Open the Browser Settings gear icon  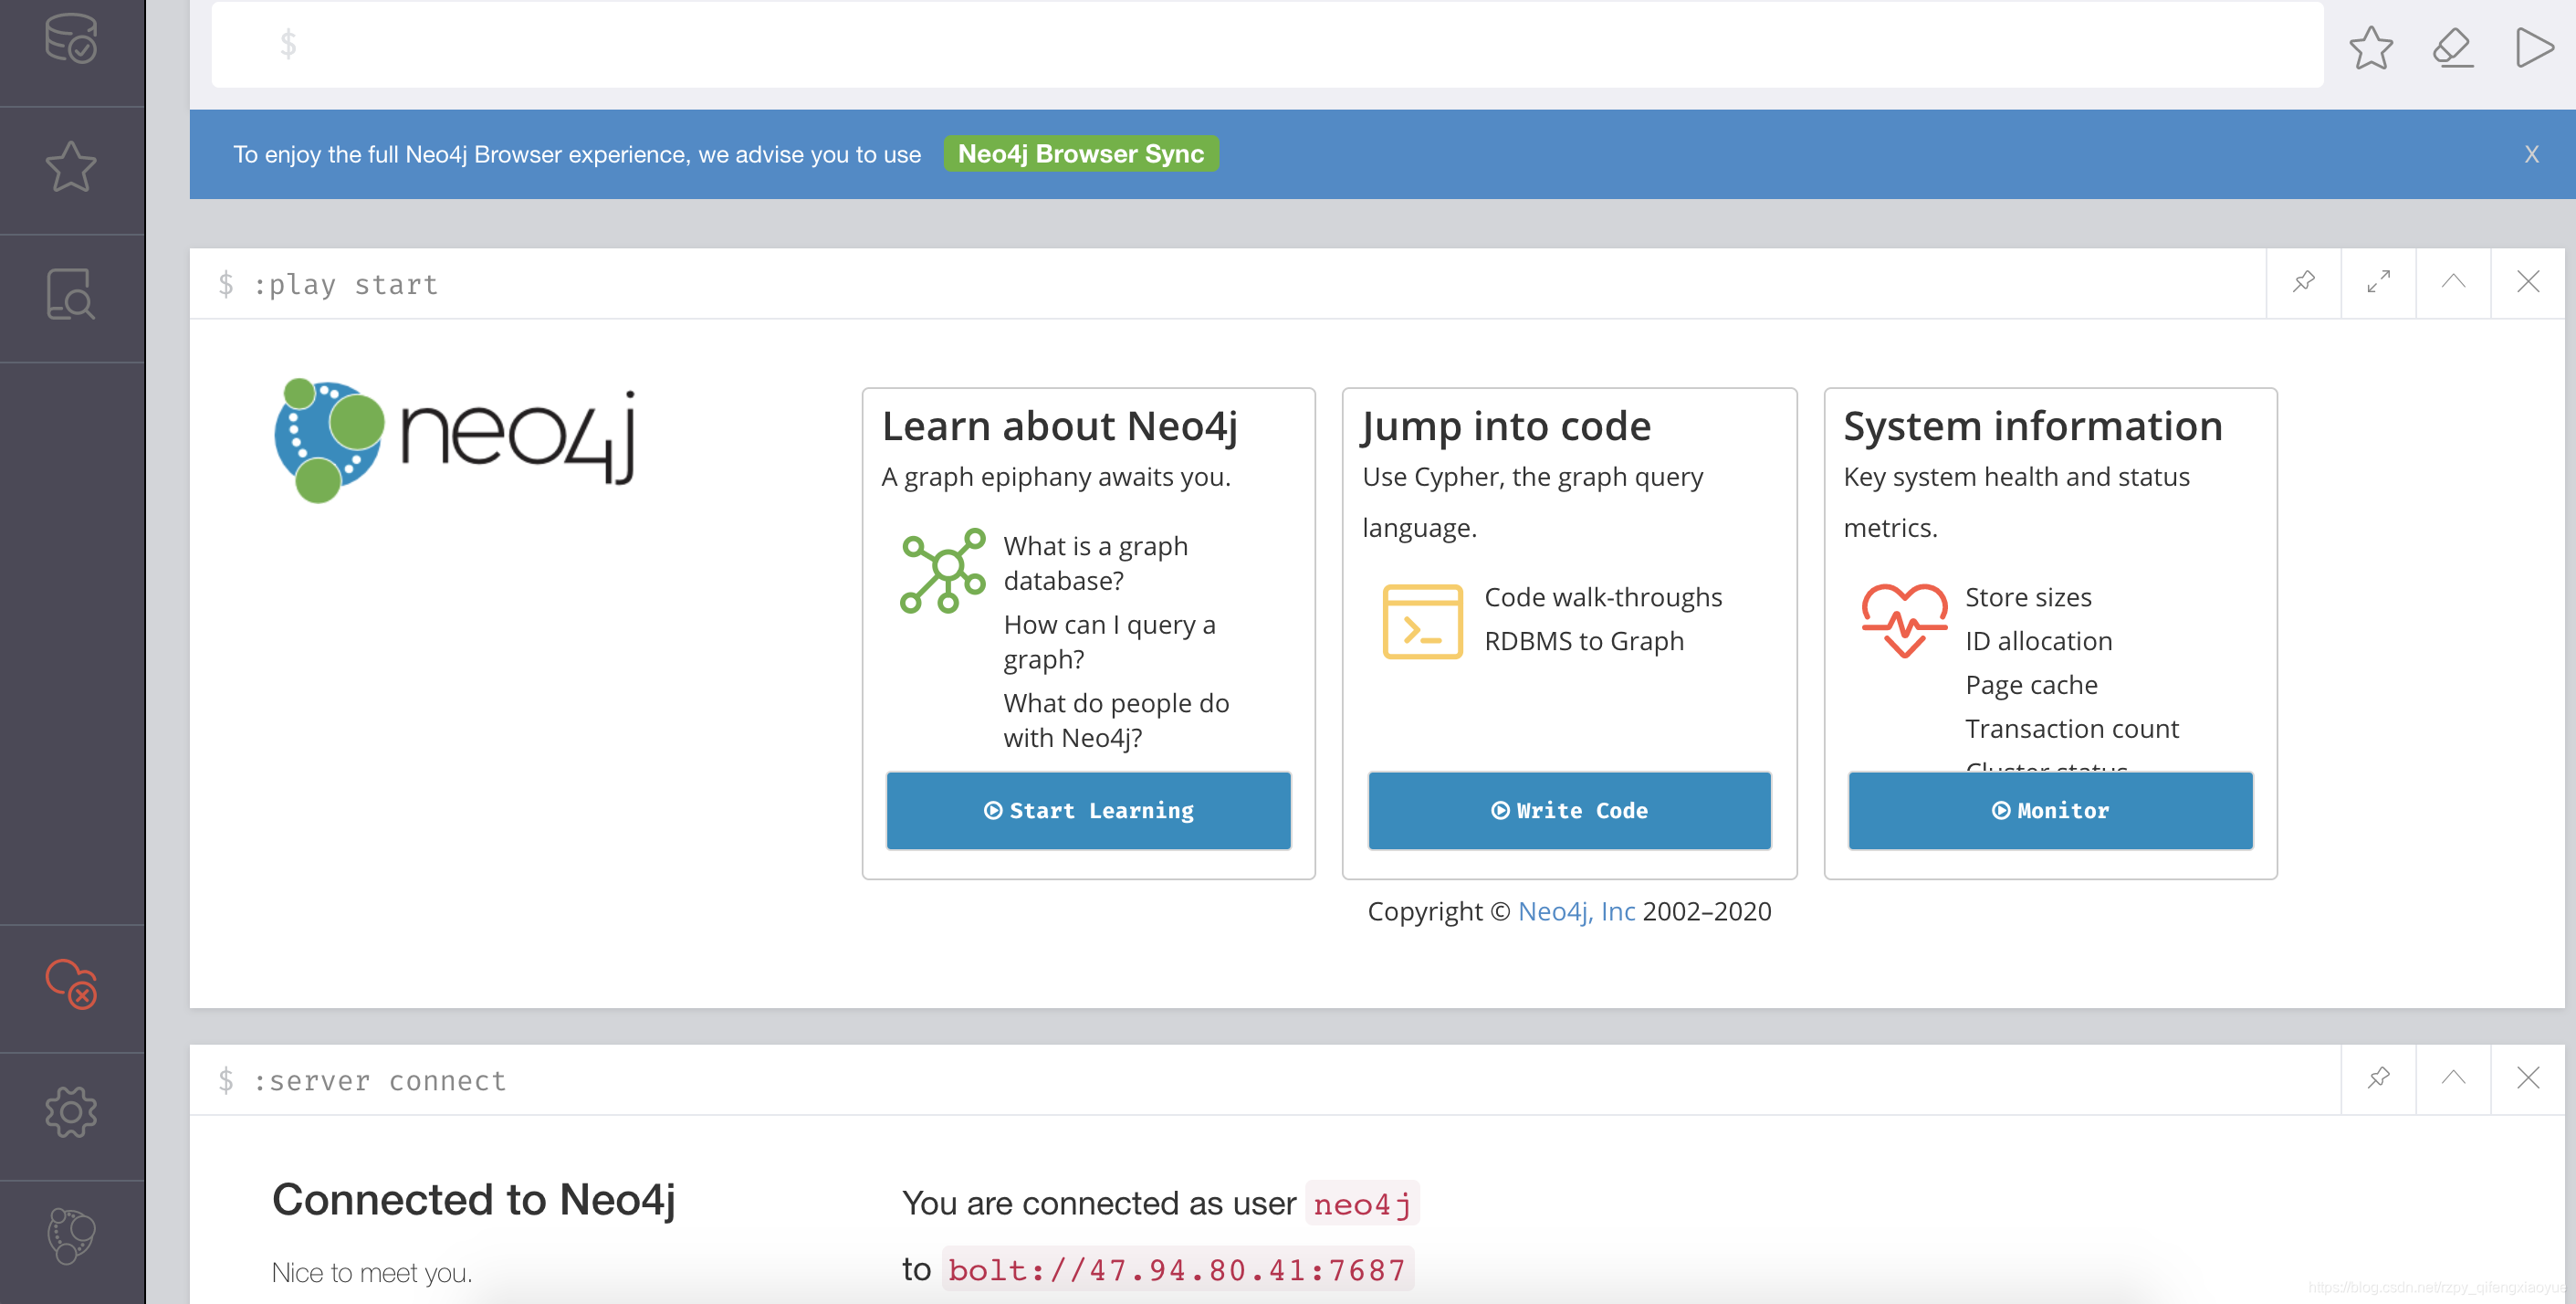pos(71,1112)
